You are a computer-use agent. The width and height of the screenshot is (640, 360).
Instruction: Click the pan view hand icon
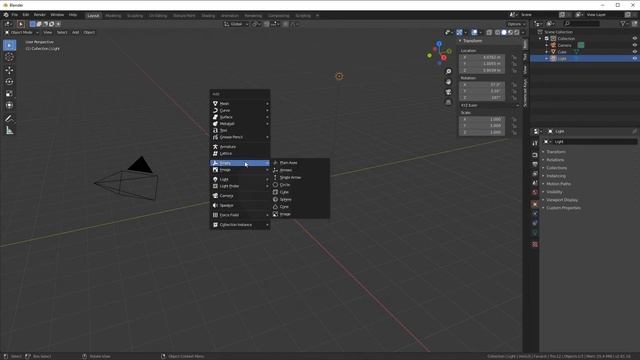448,82
